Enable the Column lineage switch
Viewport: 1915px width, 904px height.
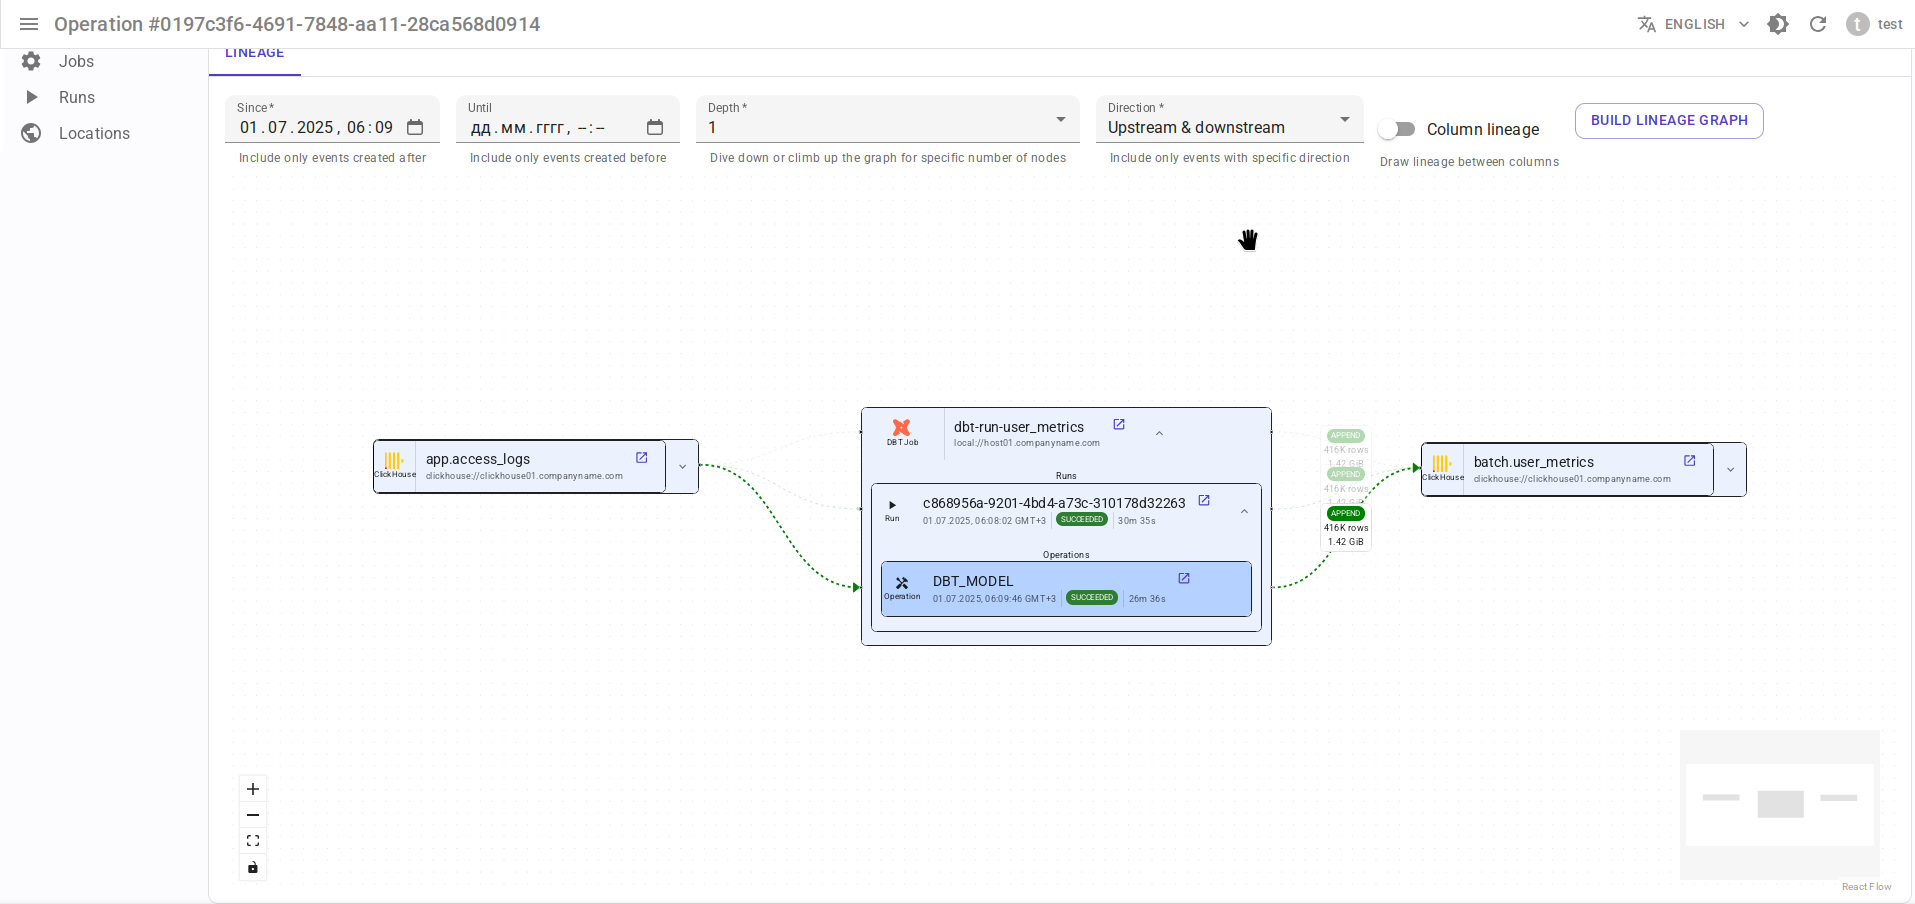pyautogui.click(x=1396, y=129)
